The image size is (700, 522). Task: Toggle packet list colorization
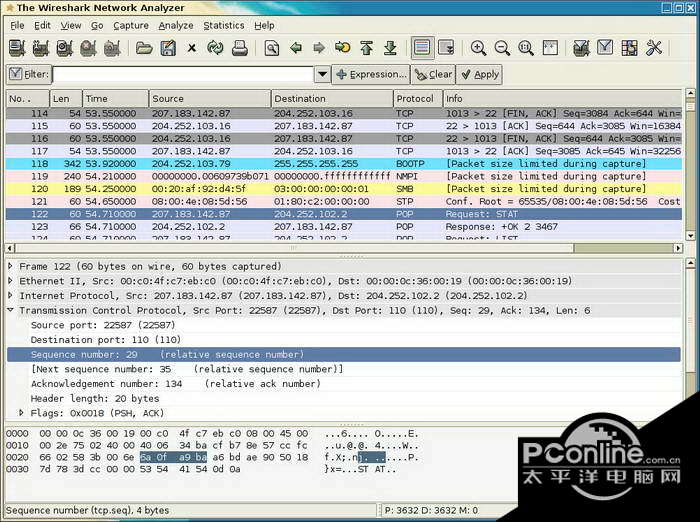pos(422,47)
